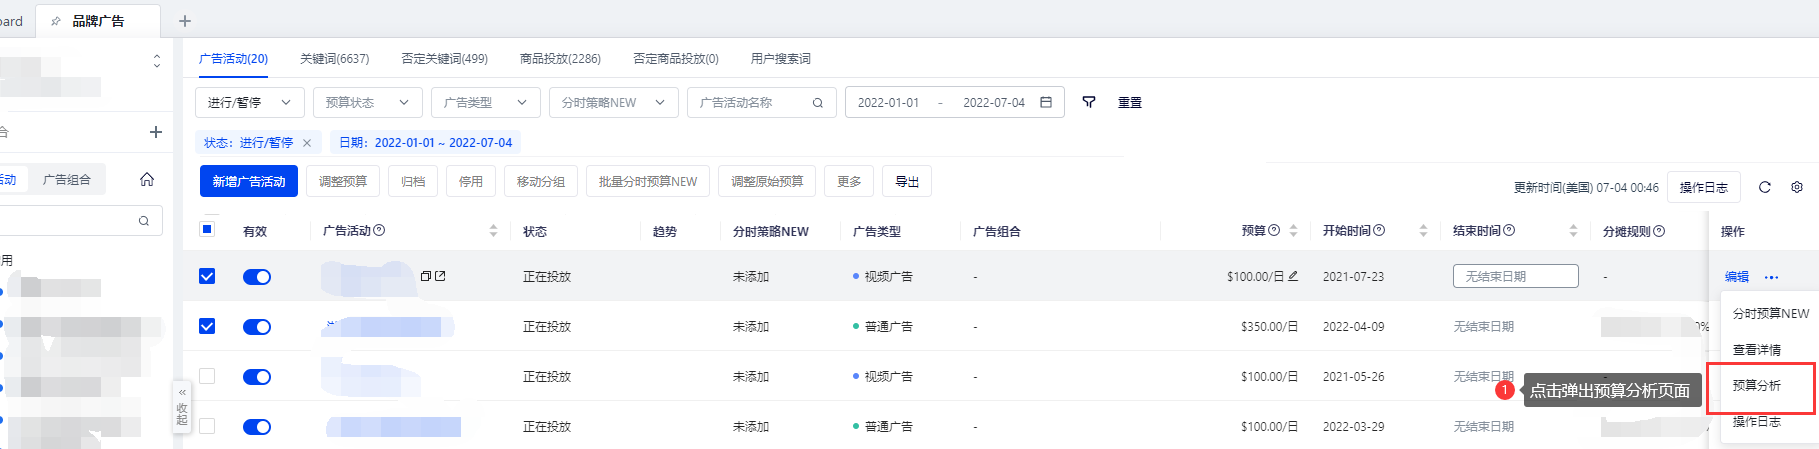Screen dimensions: 1819x449
Task: Click the open-external icon in first campaign row
Action: tap(440, 276)
